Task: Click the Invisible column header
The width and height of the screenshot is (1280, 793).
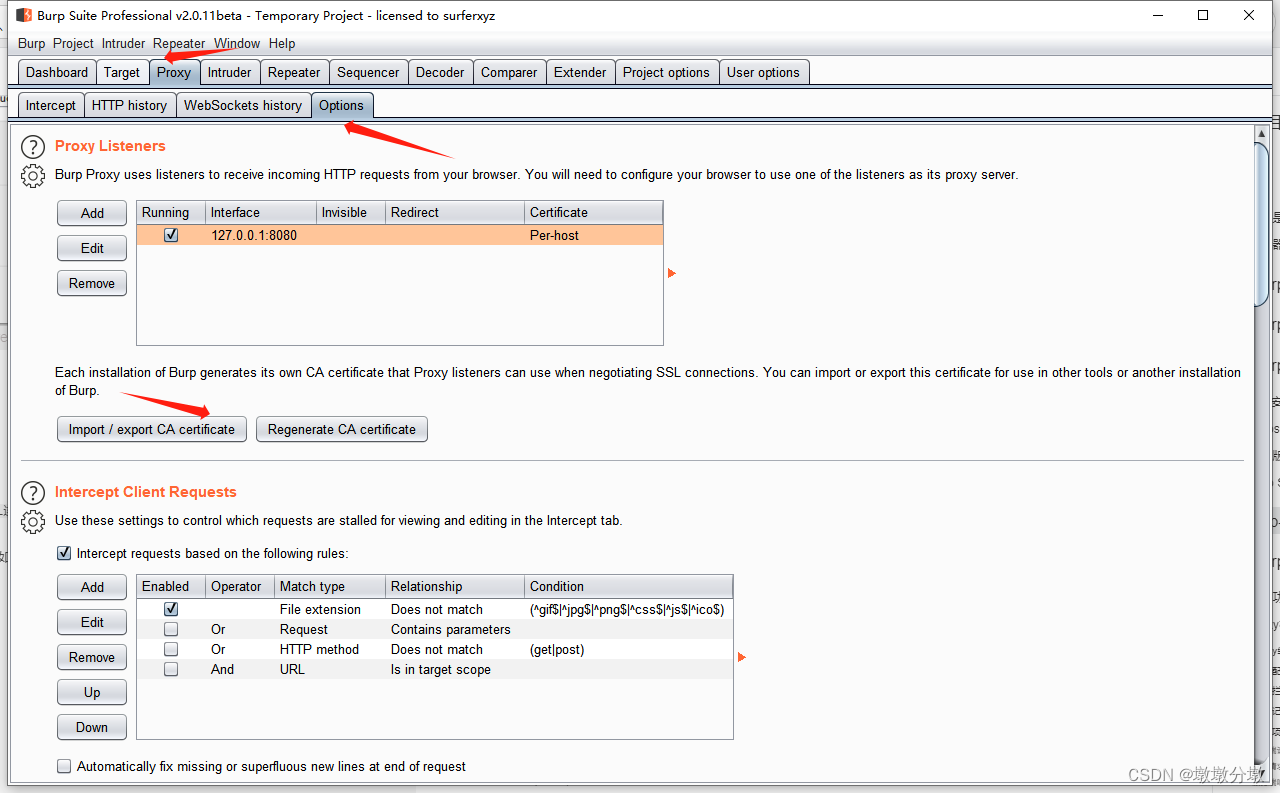Action: 350,212
